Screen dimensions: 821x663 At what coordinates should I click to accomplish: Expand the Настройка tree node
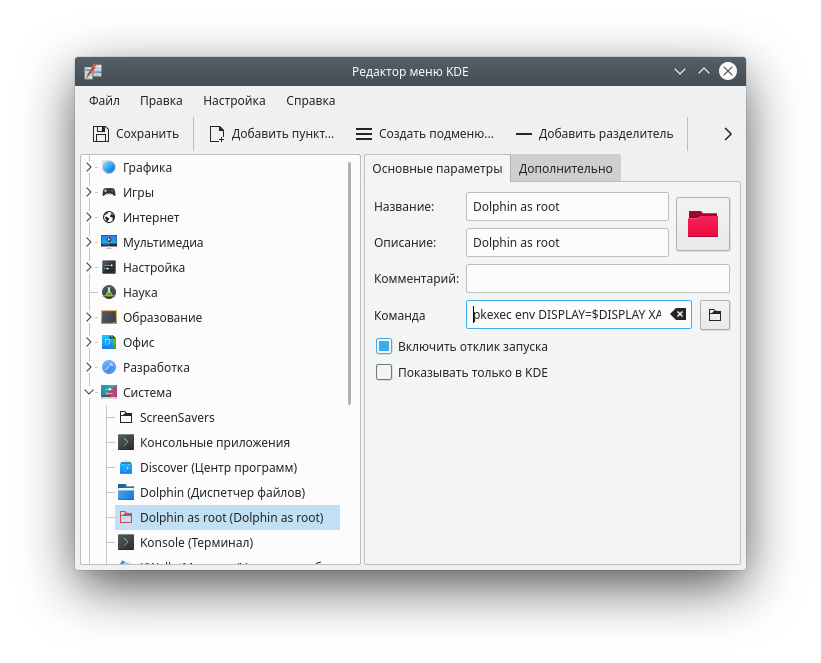[89, 267]
